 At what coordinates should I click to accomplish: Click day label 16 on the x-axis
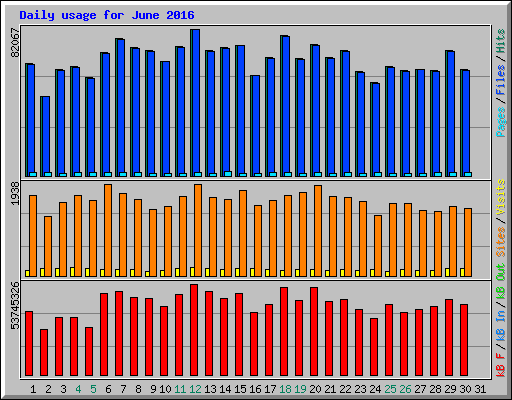tap(255, 389)
